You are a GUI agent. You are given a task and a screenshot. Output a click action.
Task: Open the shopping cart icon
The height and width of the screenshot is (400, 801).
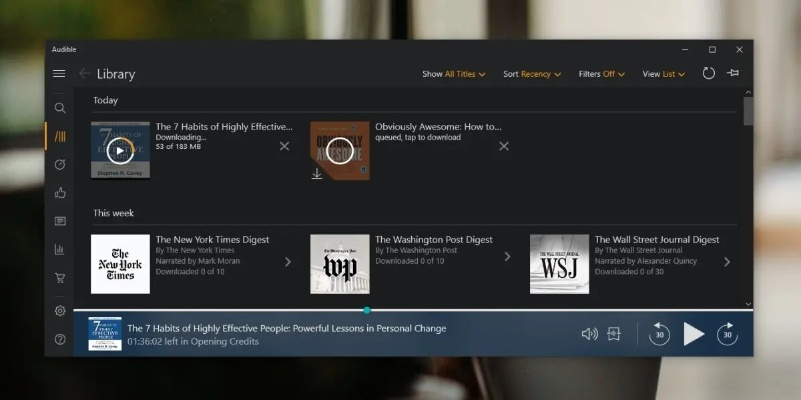[60, 278]
